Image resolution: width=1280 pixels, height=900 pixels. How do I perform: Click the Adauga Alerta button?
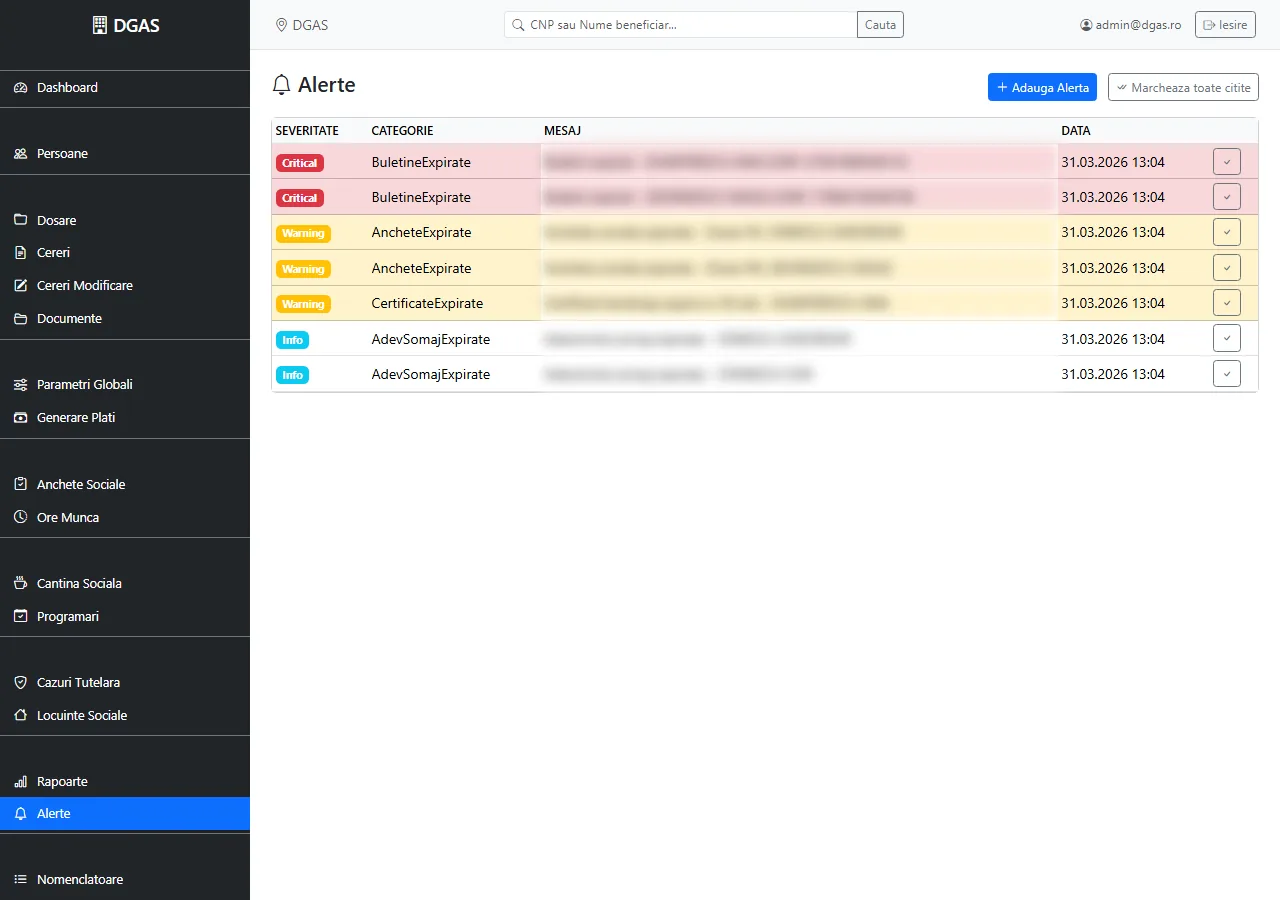tap(1042, 87)
